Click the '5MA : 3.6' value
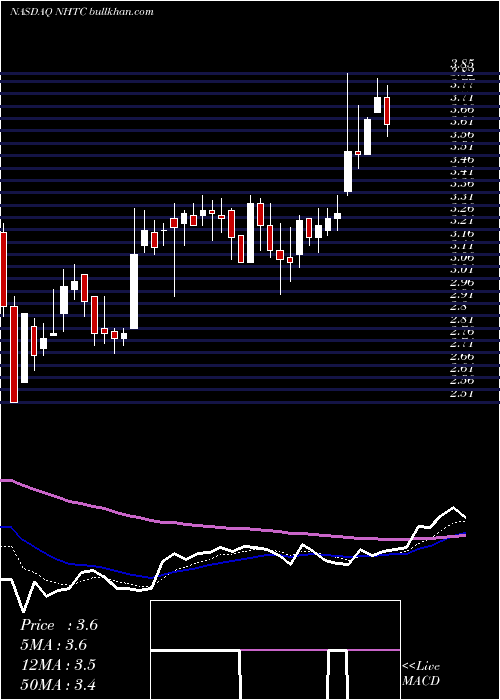Image resolution: width=500 pixels, height=700 pixels. pyautogui.click(x=54, y=645)
